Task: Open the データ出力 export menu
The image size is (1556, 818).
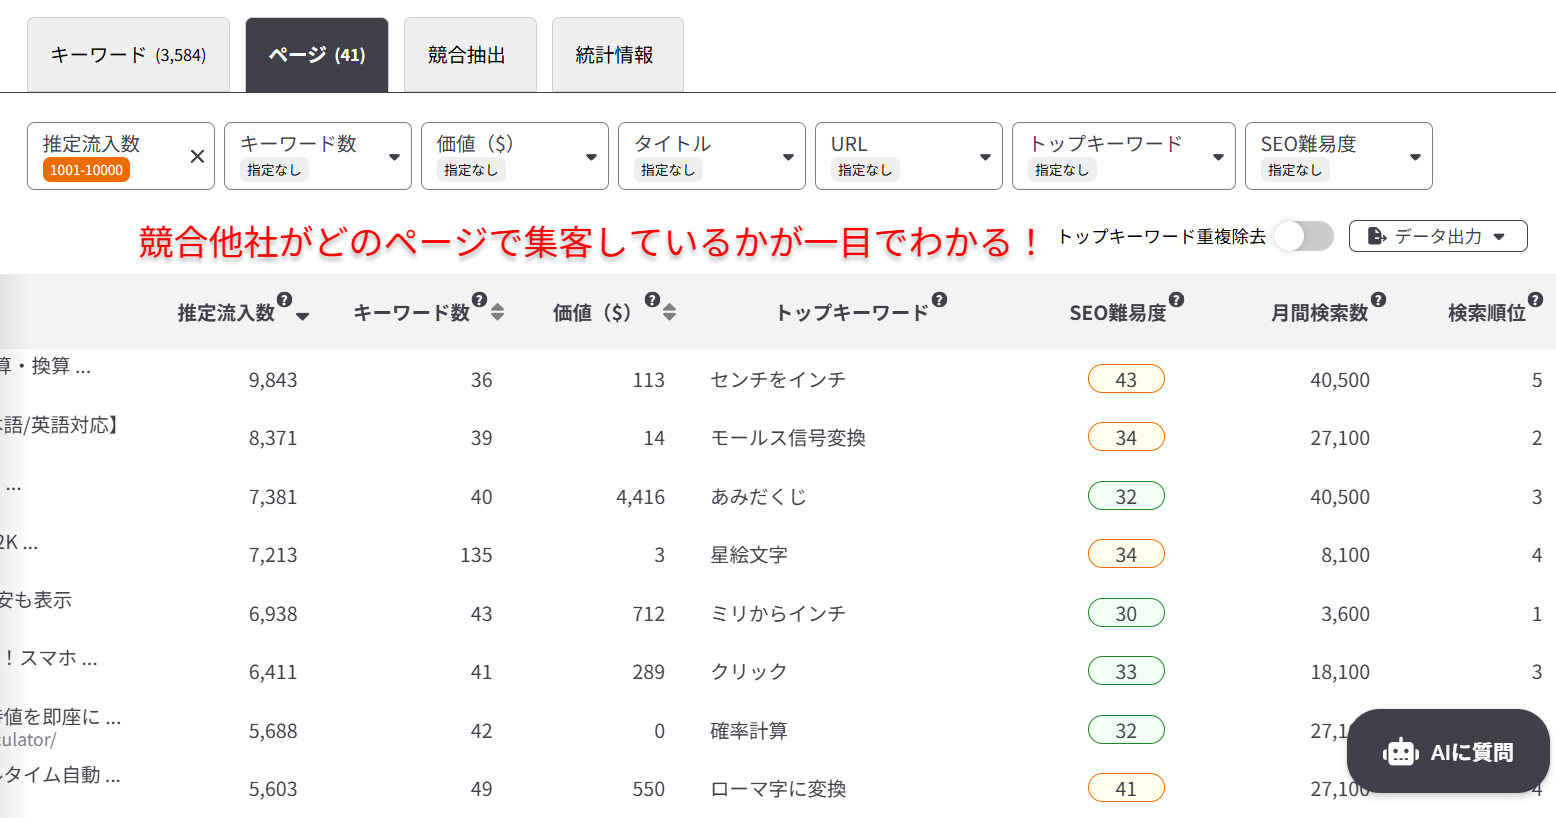Action: [x=1437, y=237]
